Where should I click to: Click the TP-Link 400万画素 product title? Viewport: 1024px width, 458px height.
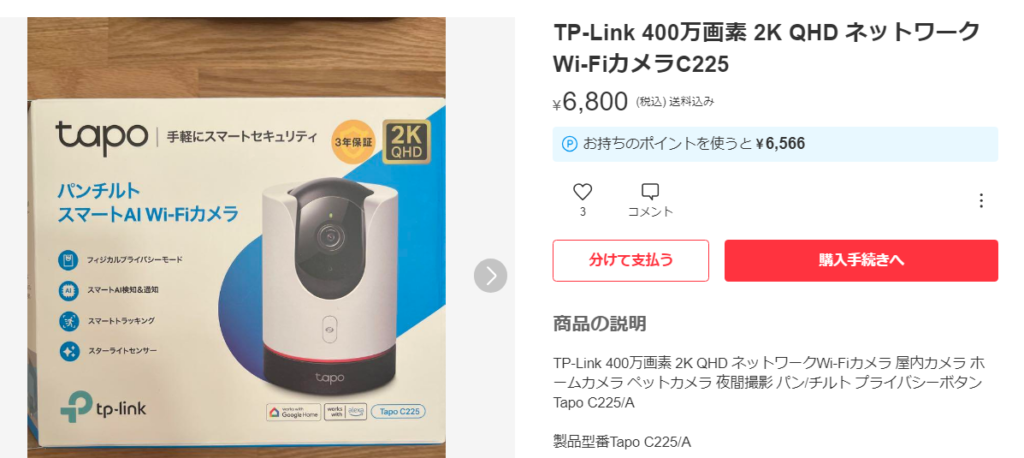coord(767,47)
